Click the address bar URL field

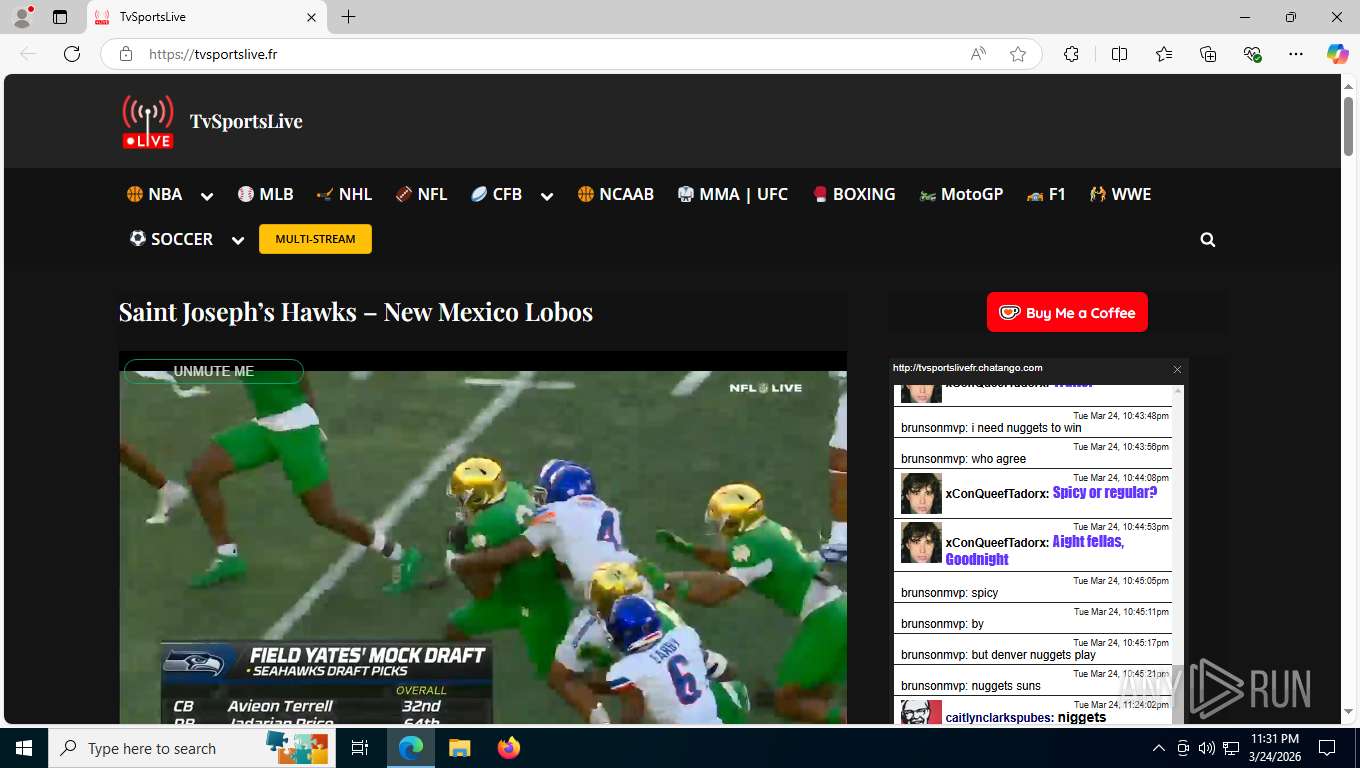pos(555,54)
